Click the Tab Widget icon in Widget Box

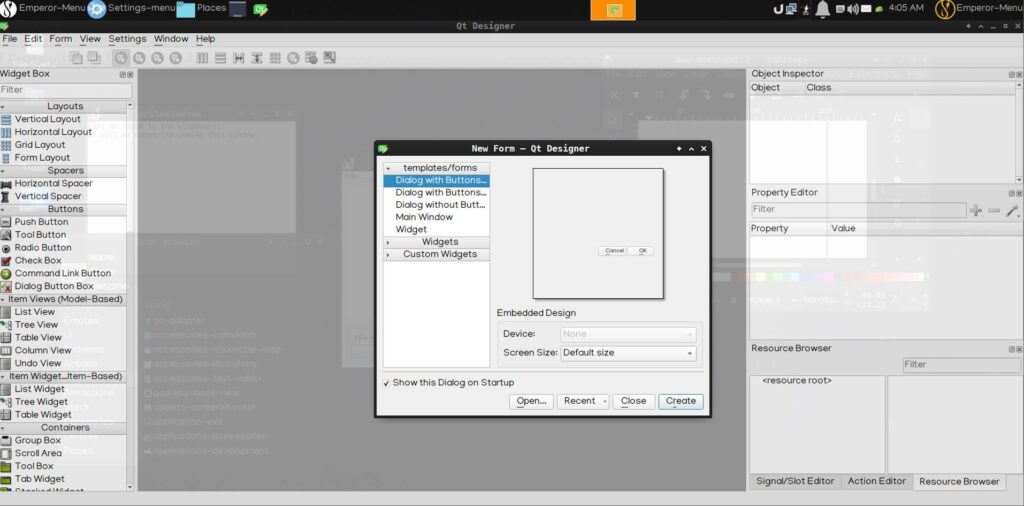click(6, 479)
